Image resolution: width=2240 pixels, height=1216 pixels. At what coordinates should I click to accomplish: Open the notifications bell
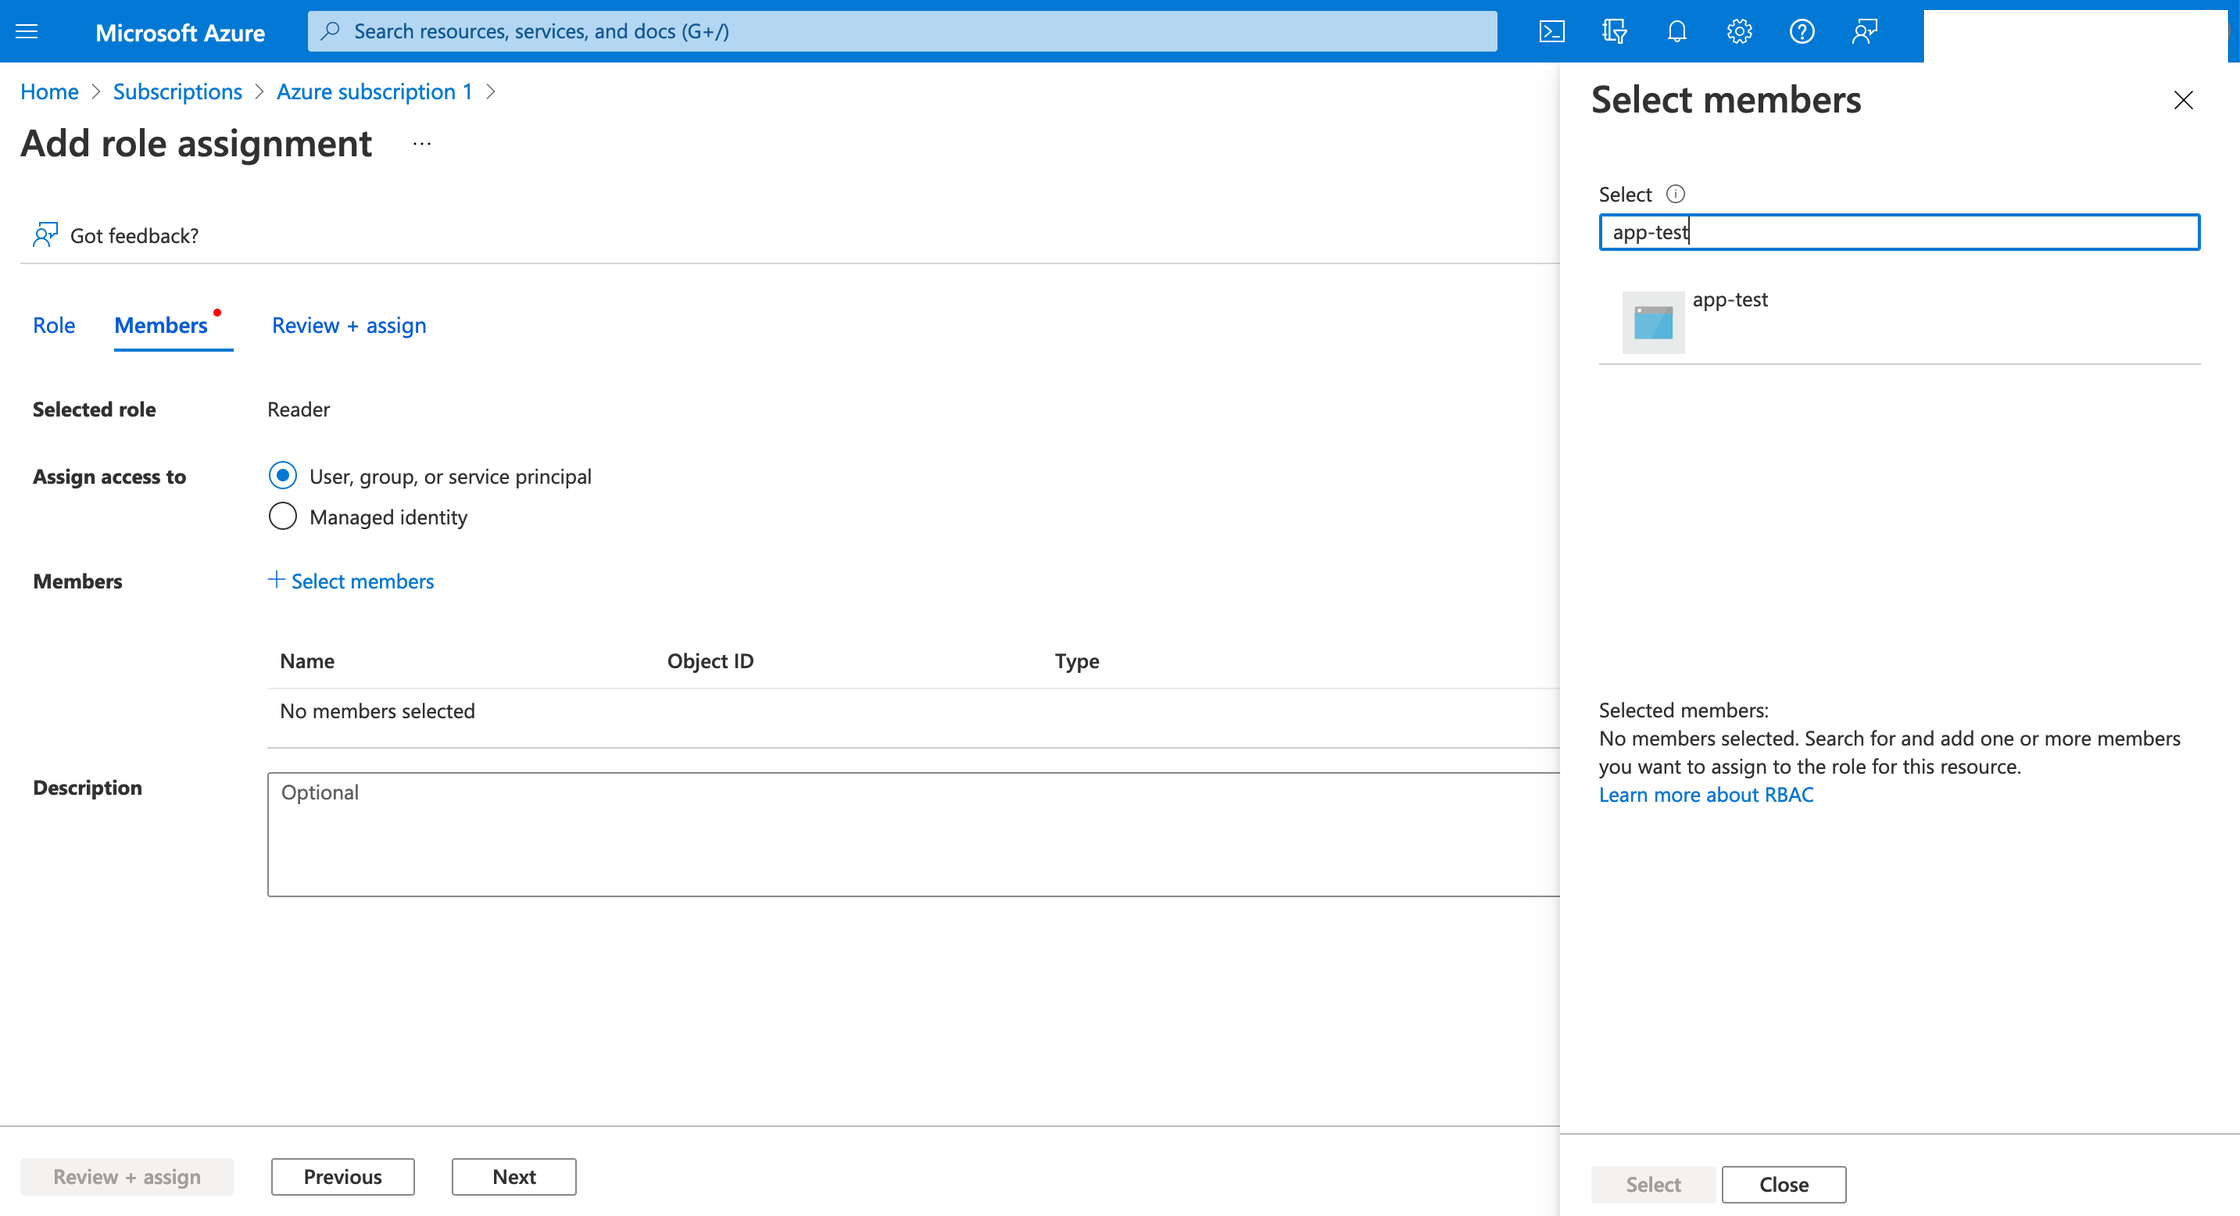1677,32
